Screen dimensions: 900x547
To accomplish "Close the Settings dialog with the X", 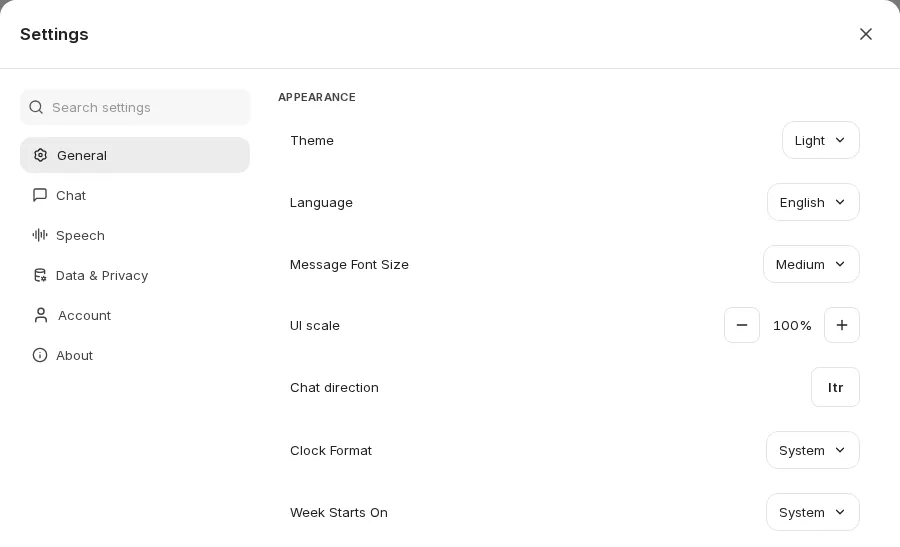I will (x=866, y=34).
